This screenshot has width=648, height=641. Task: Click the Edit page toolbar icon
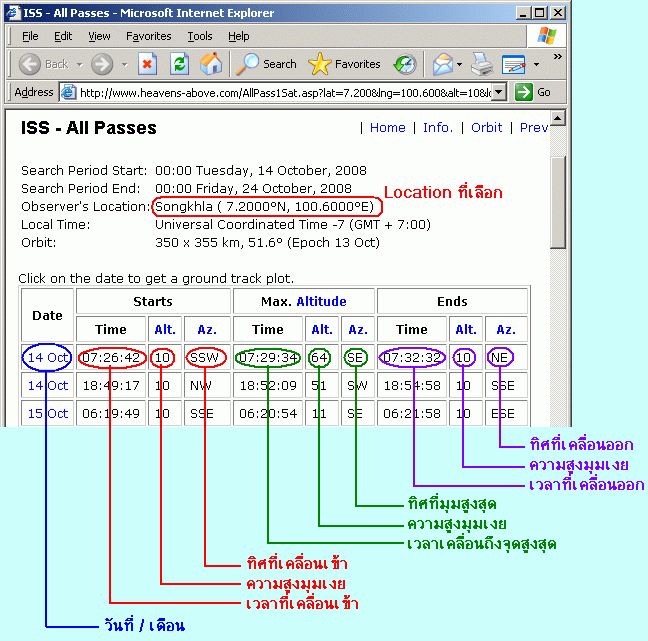(x=514, y=64)
